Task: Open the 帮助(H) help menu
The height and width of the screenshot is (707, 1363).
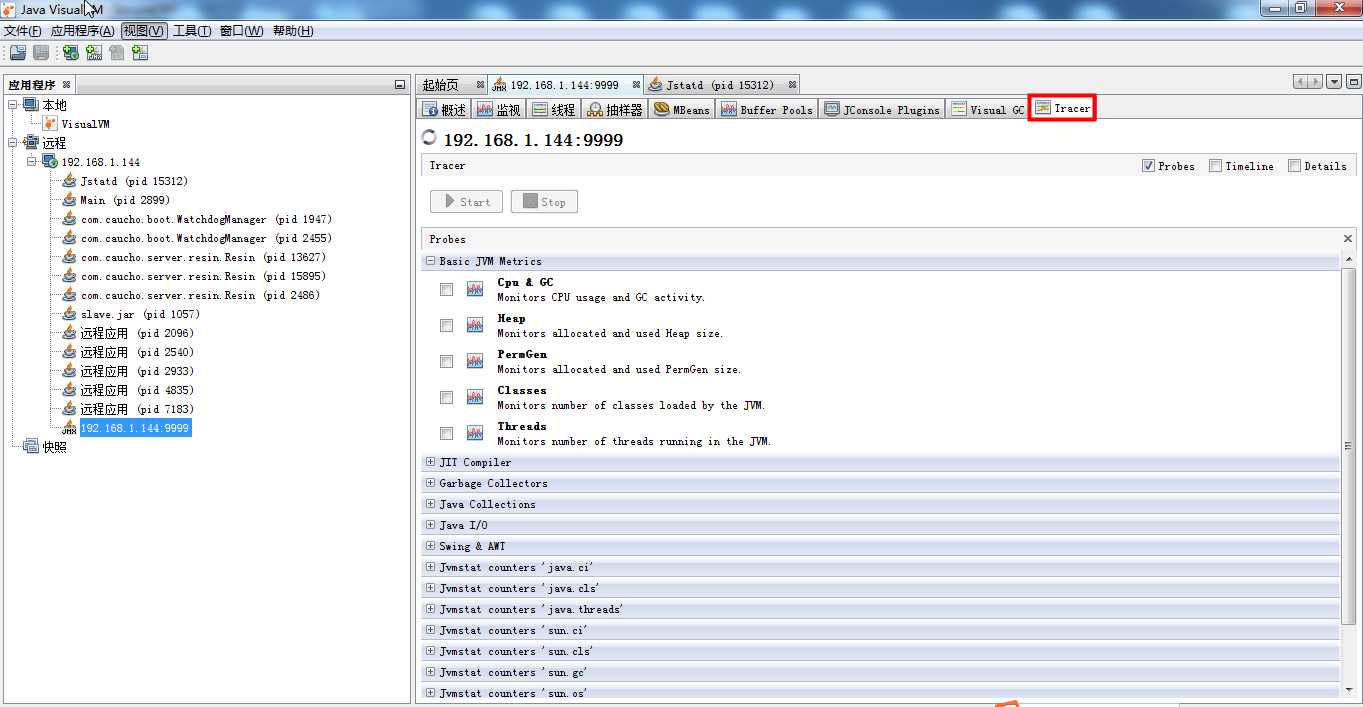Action: (292, 31)
